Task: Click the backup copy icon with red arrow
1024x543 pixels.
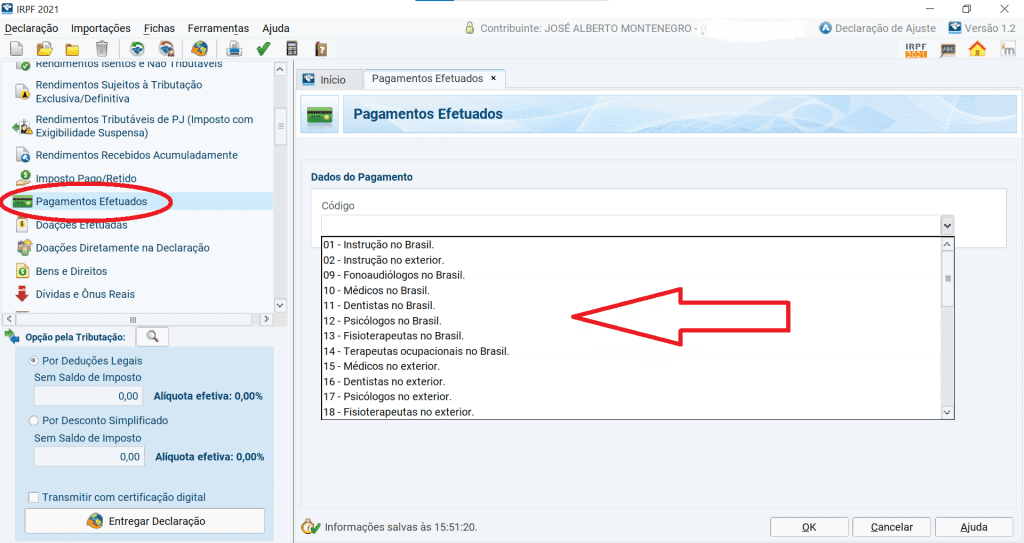Action: (167, 48)
